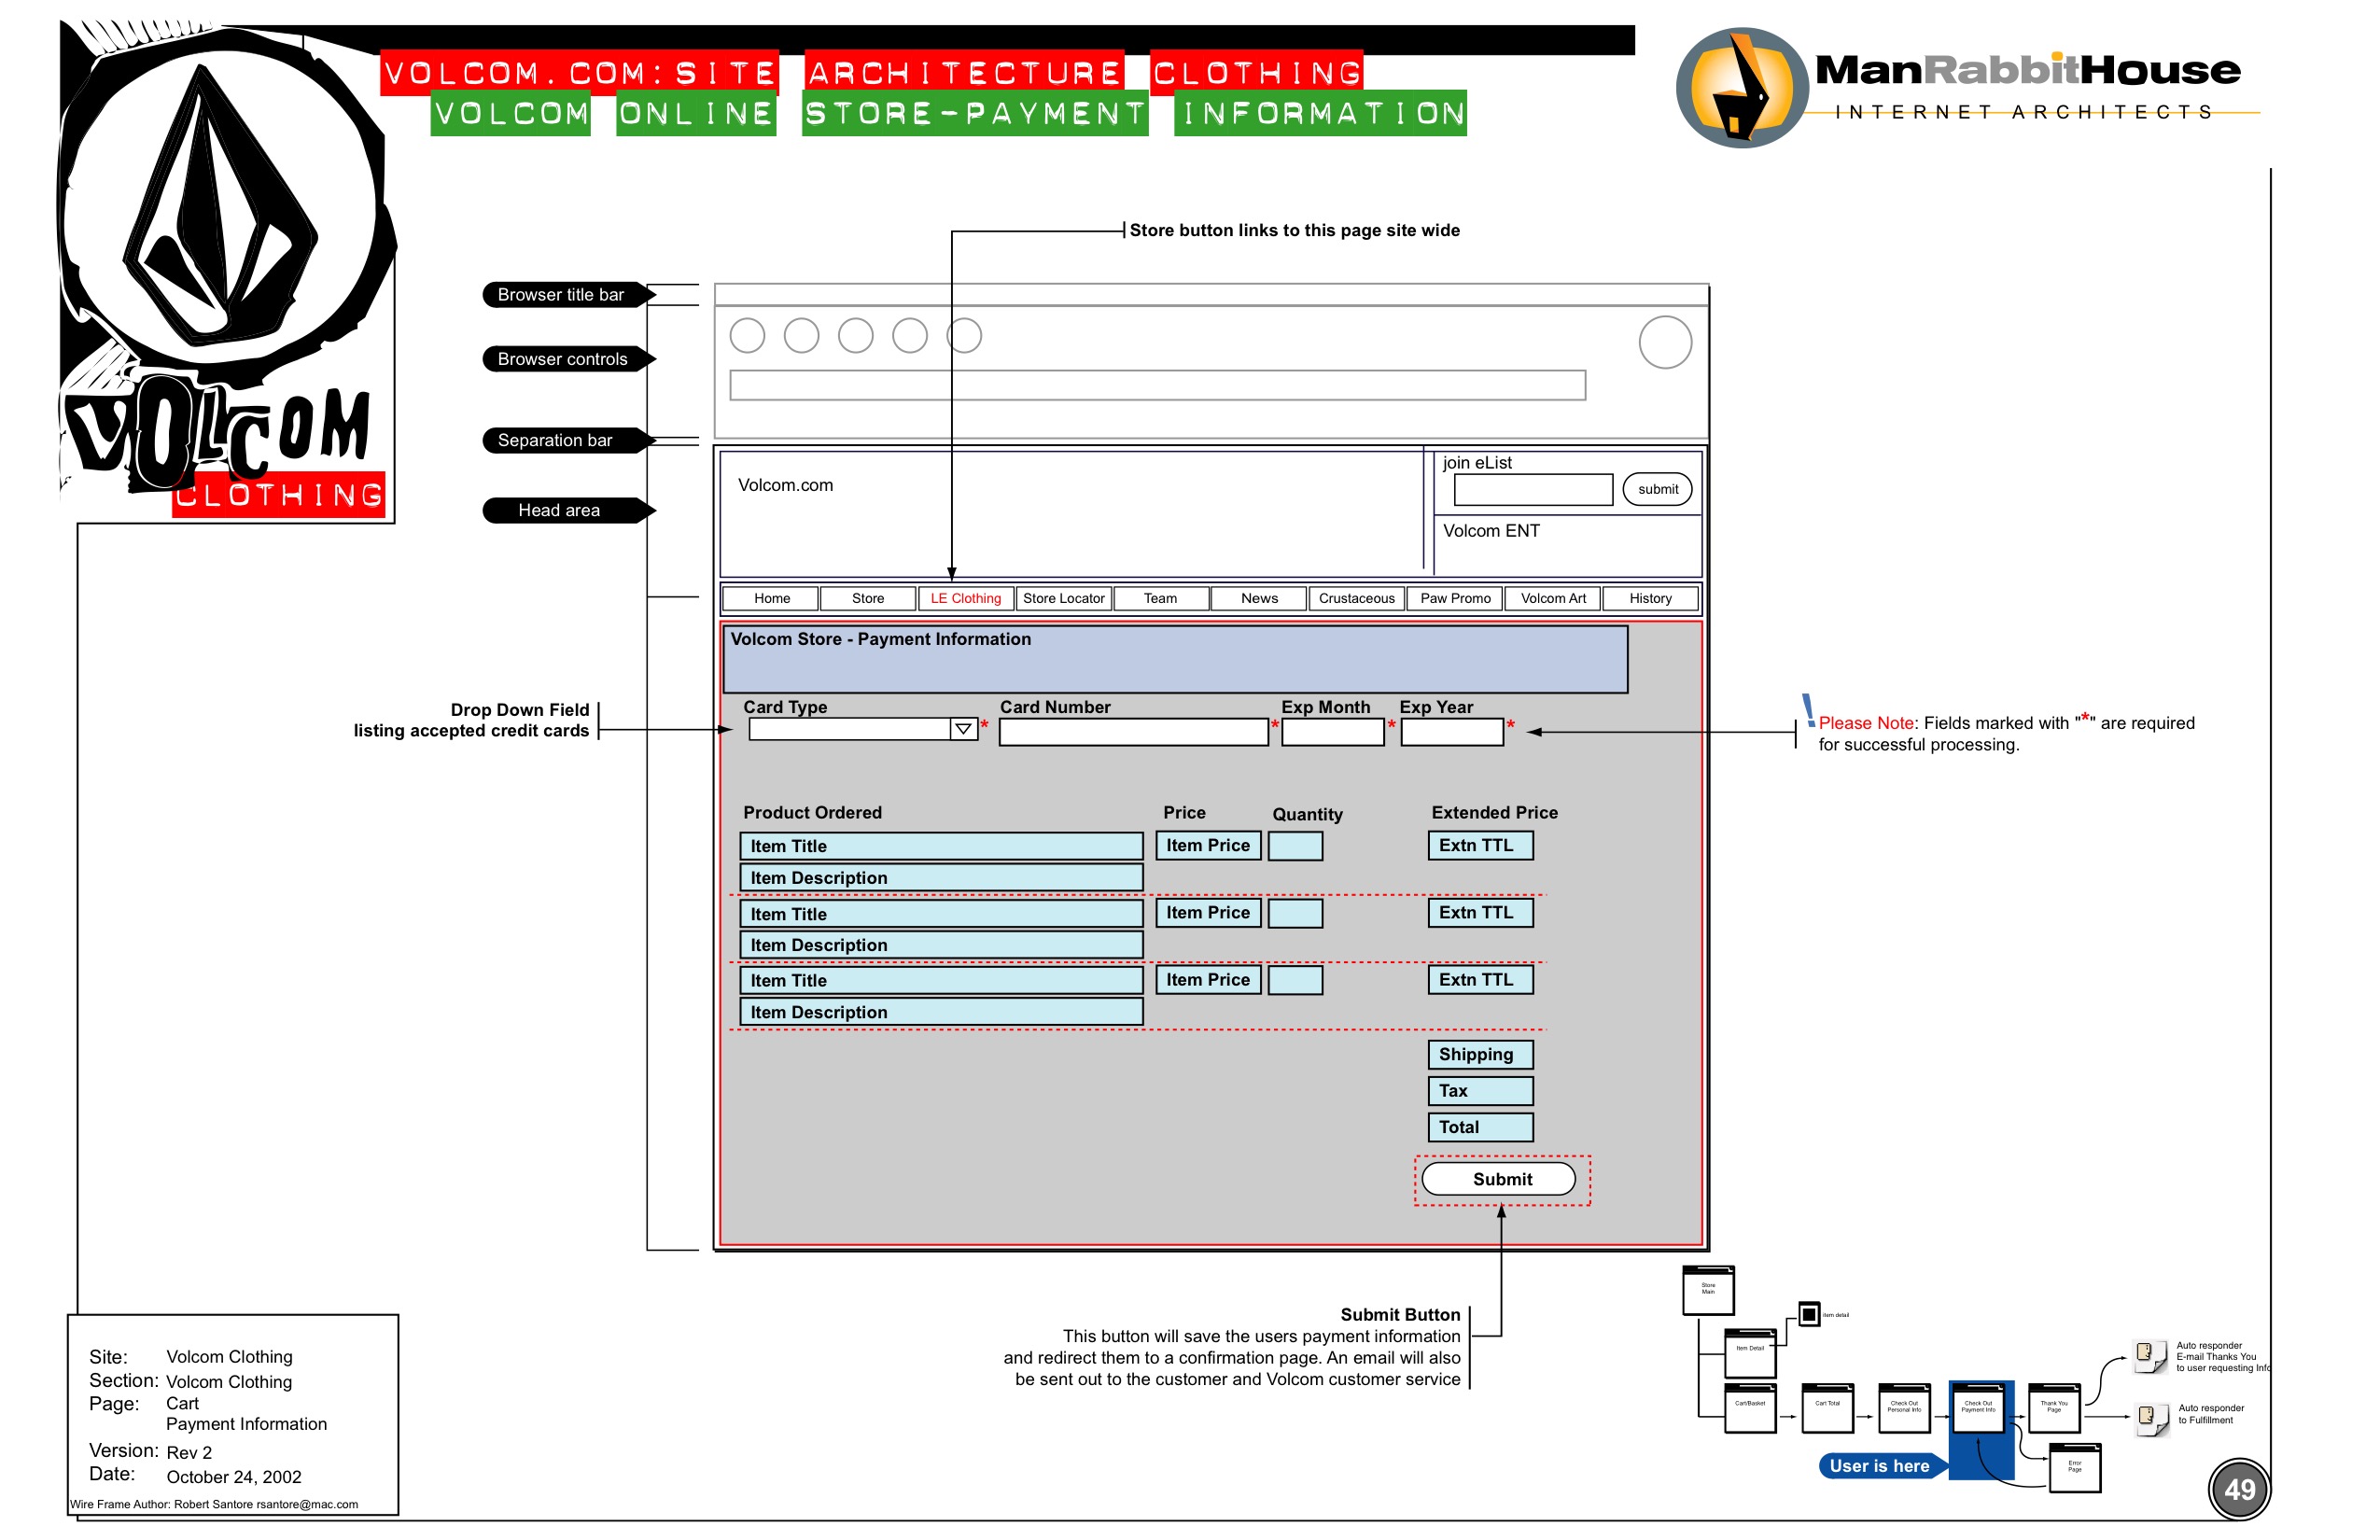Click the first circular browser control button

(747, 336)
